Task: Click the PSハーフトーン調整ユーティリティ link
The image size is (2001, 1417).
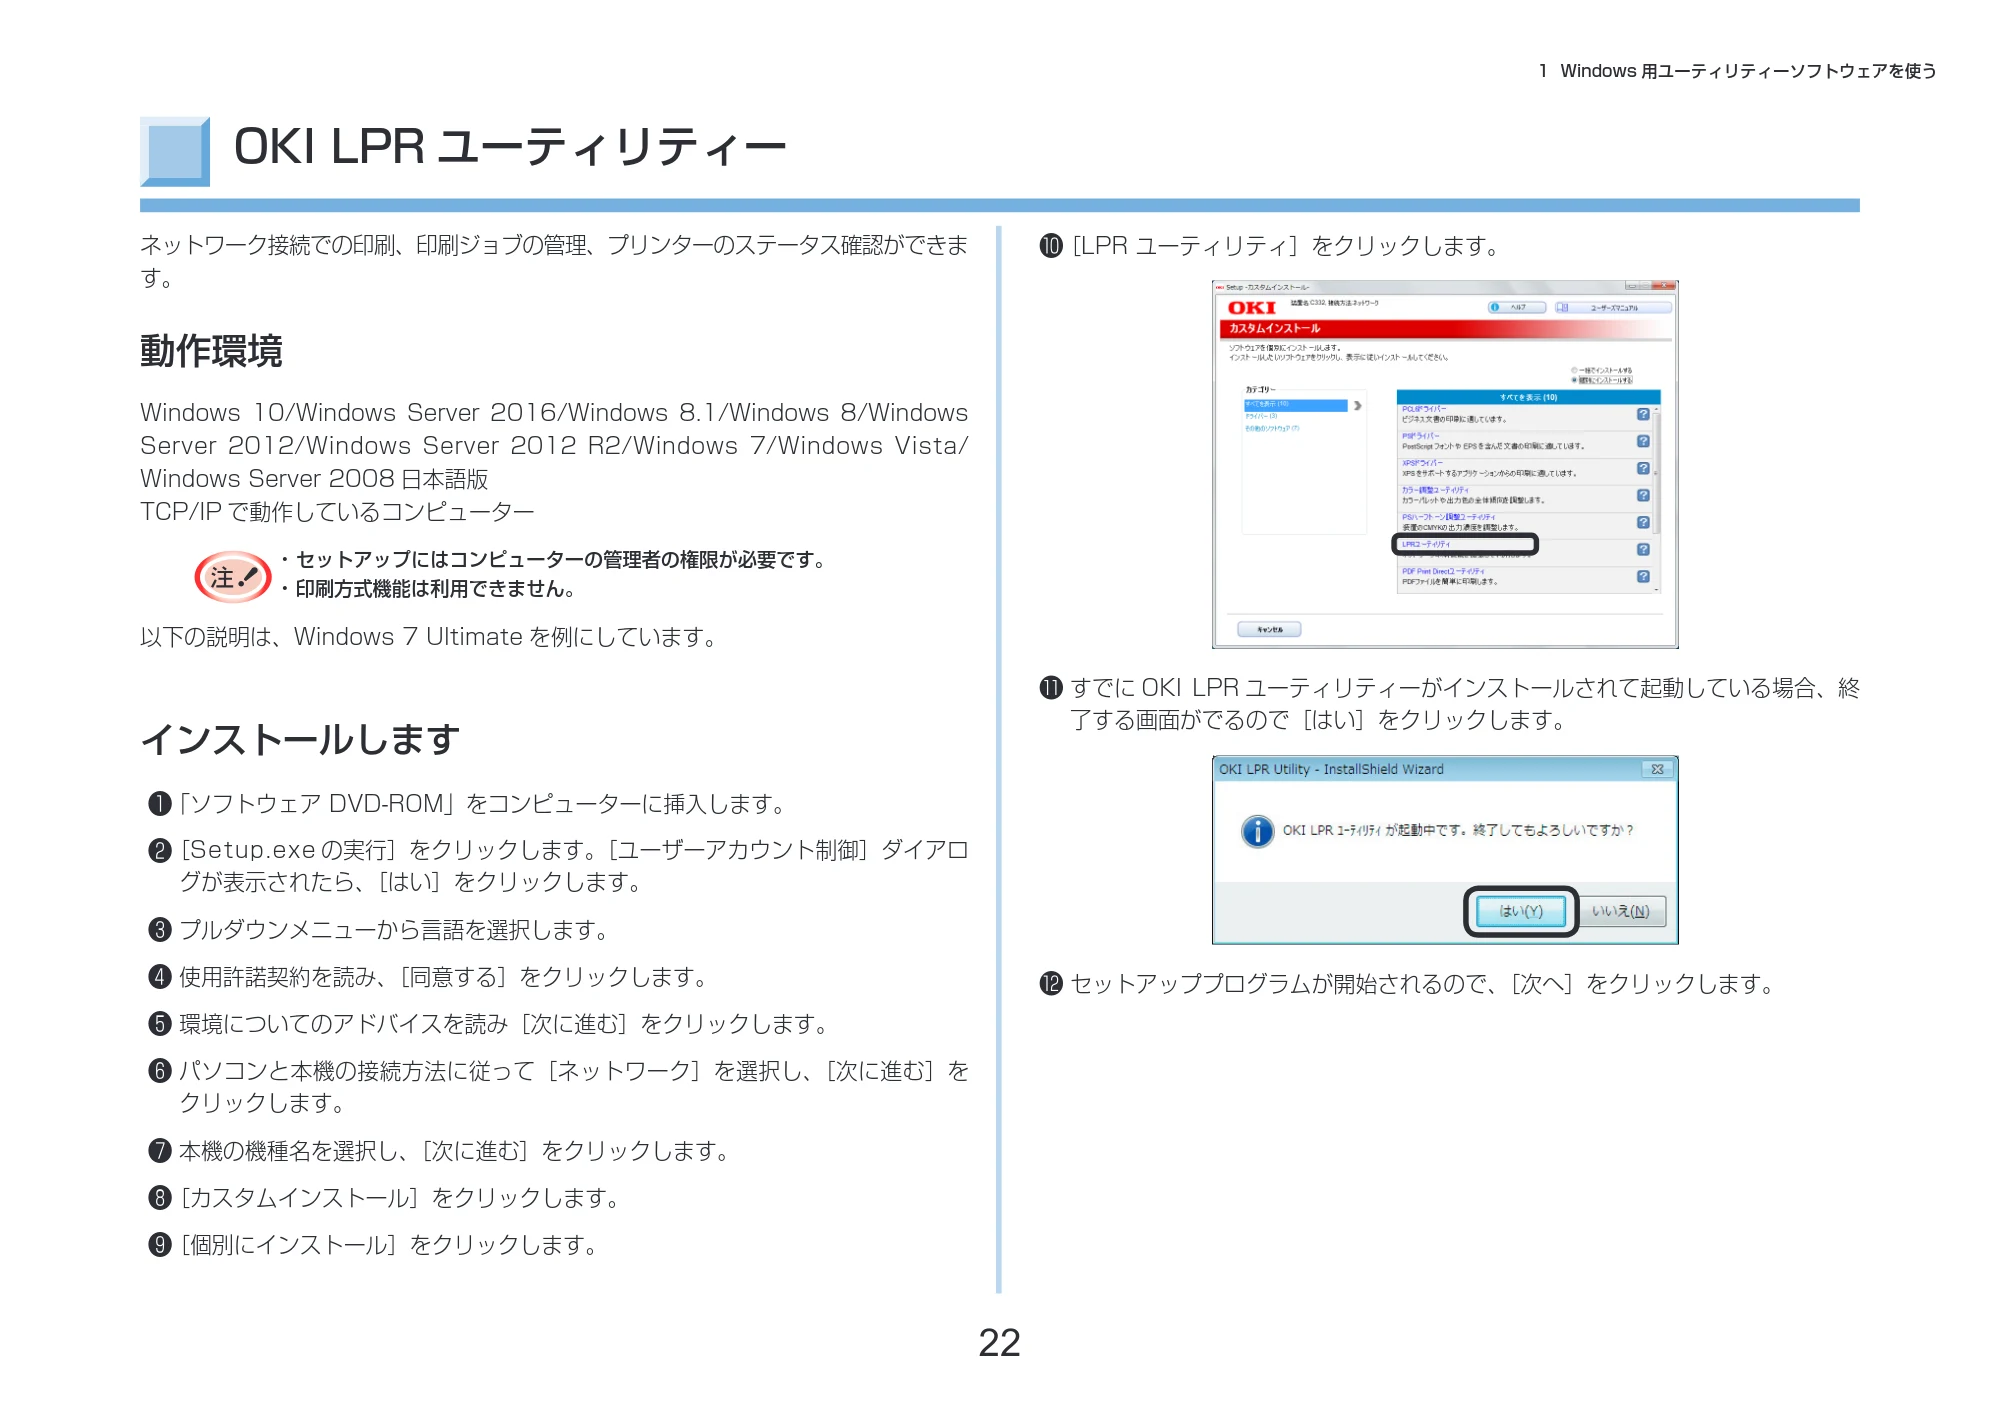Action: 1448,517
